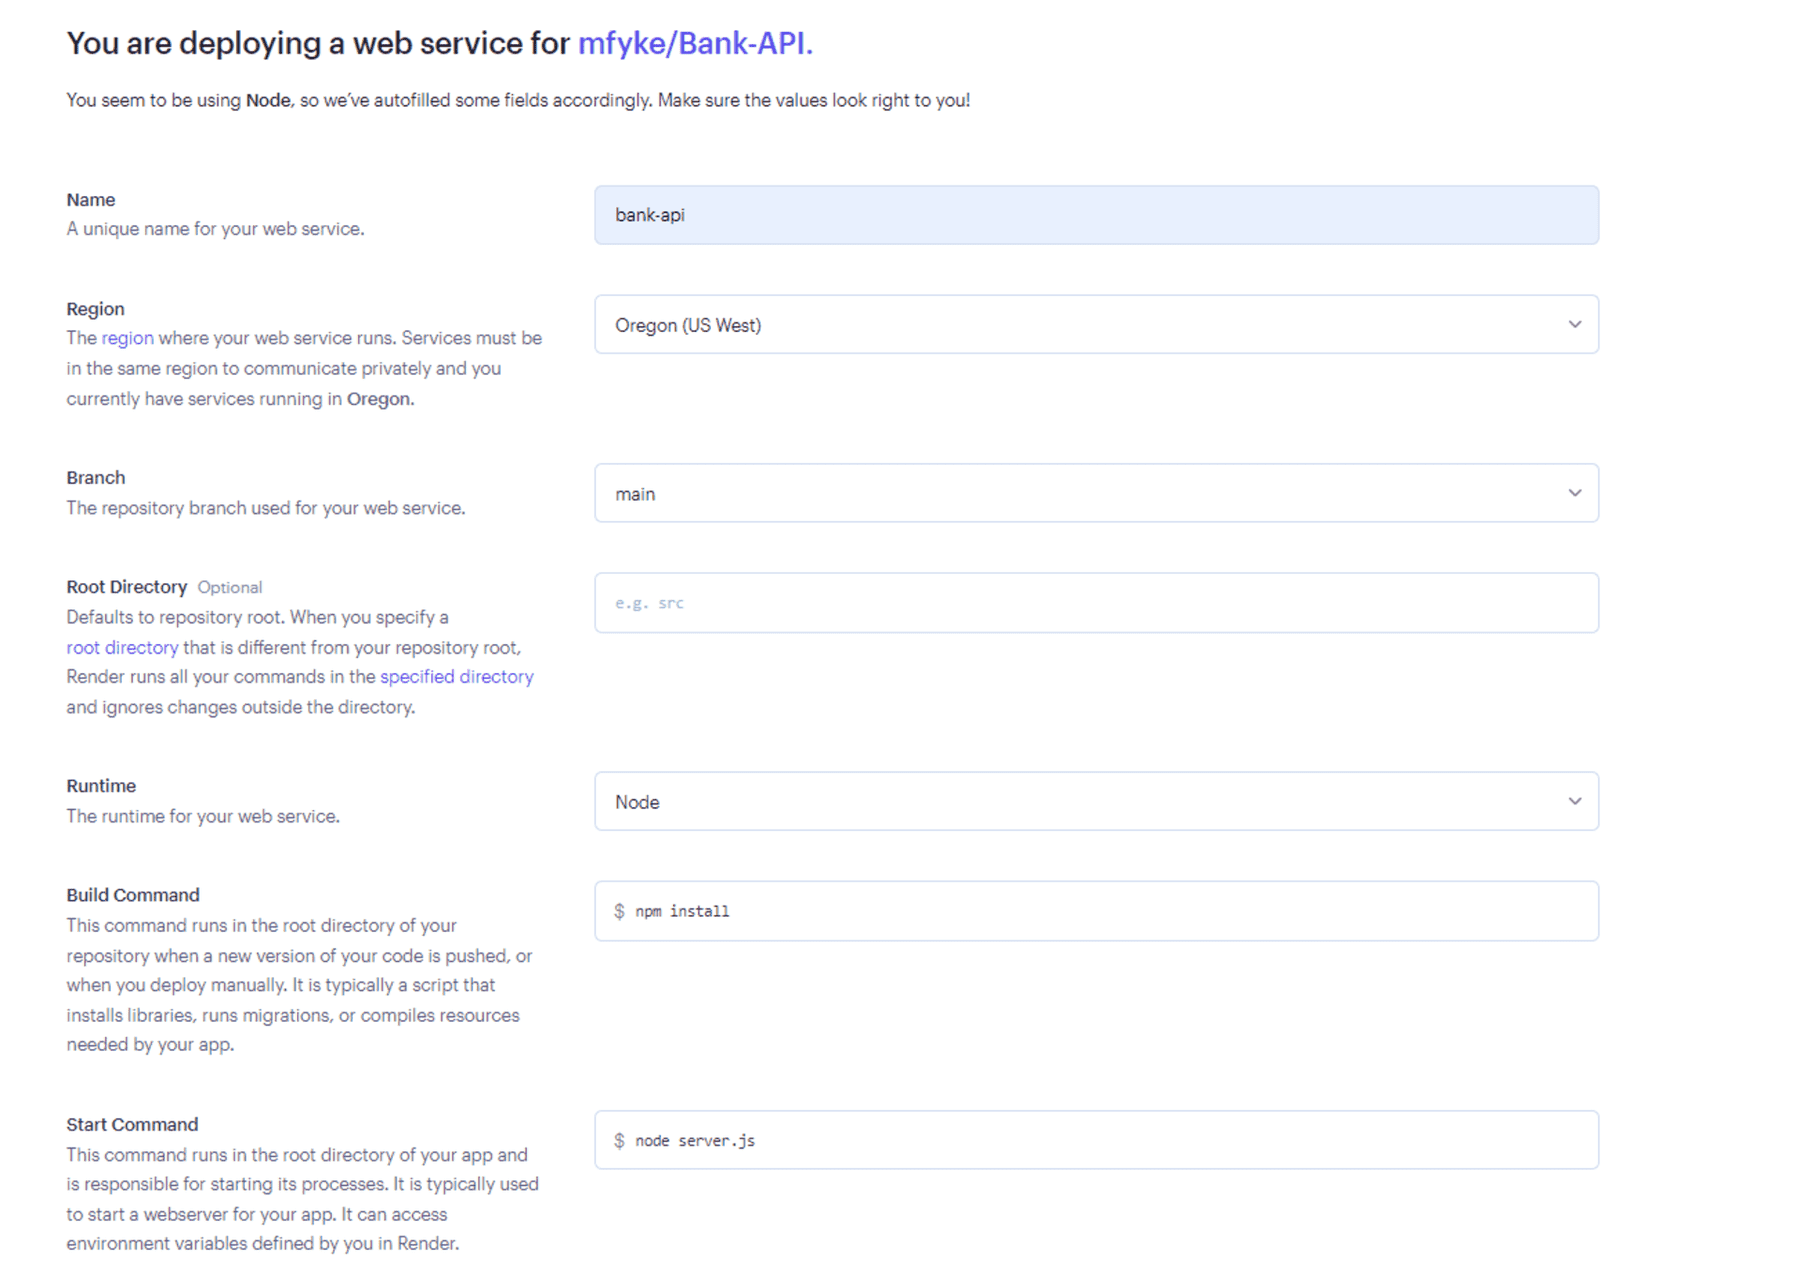The height and width of the screenshot is (1276, 1800).
Task: Open the Oregon (US West) region dropdown
Action: (x=1095, y=325)
